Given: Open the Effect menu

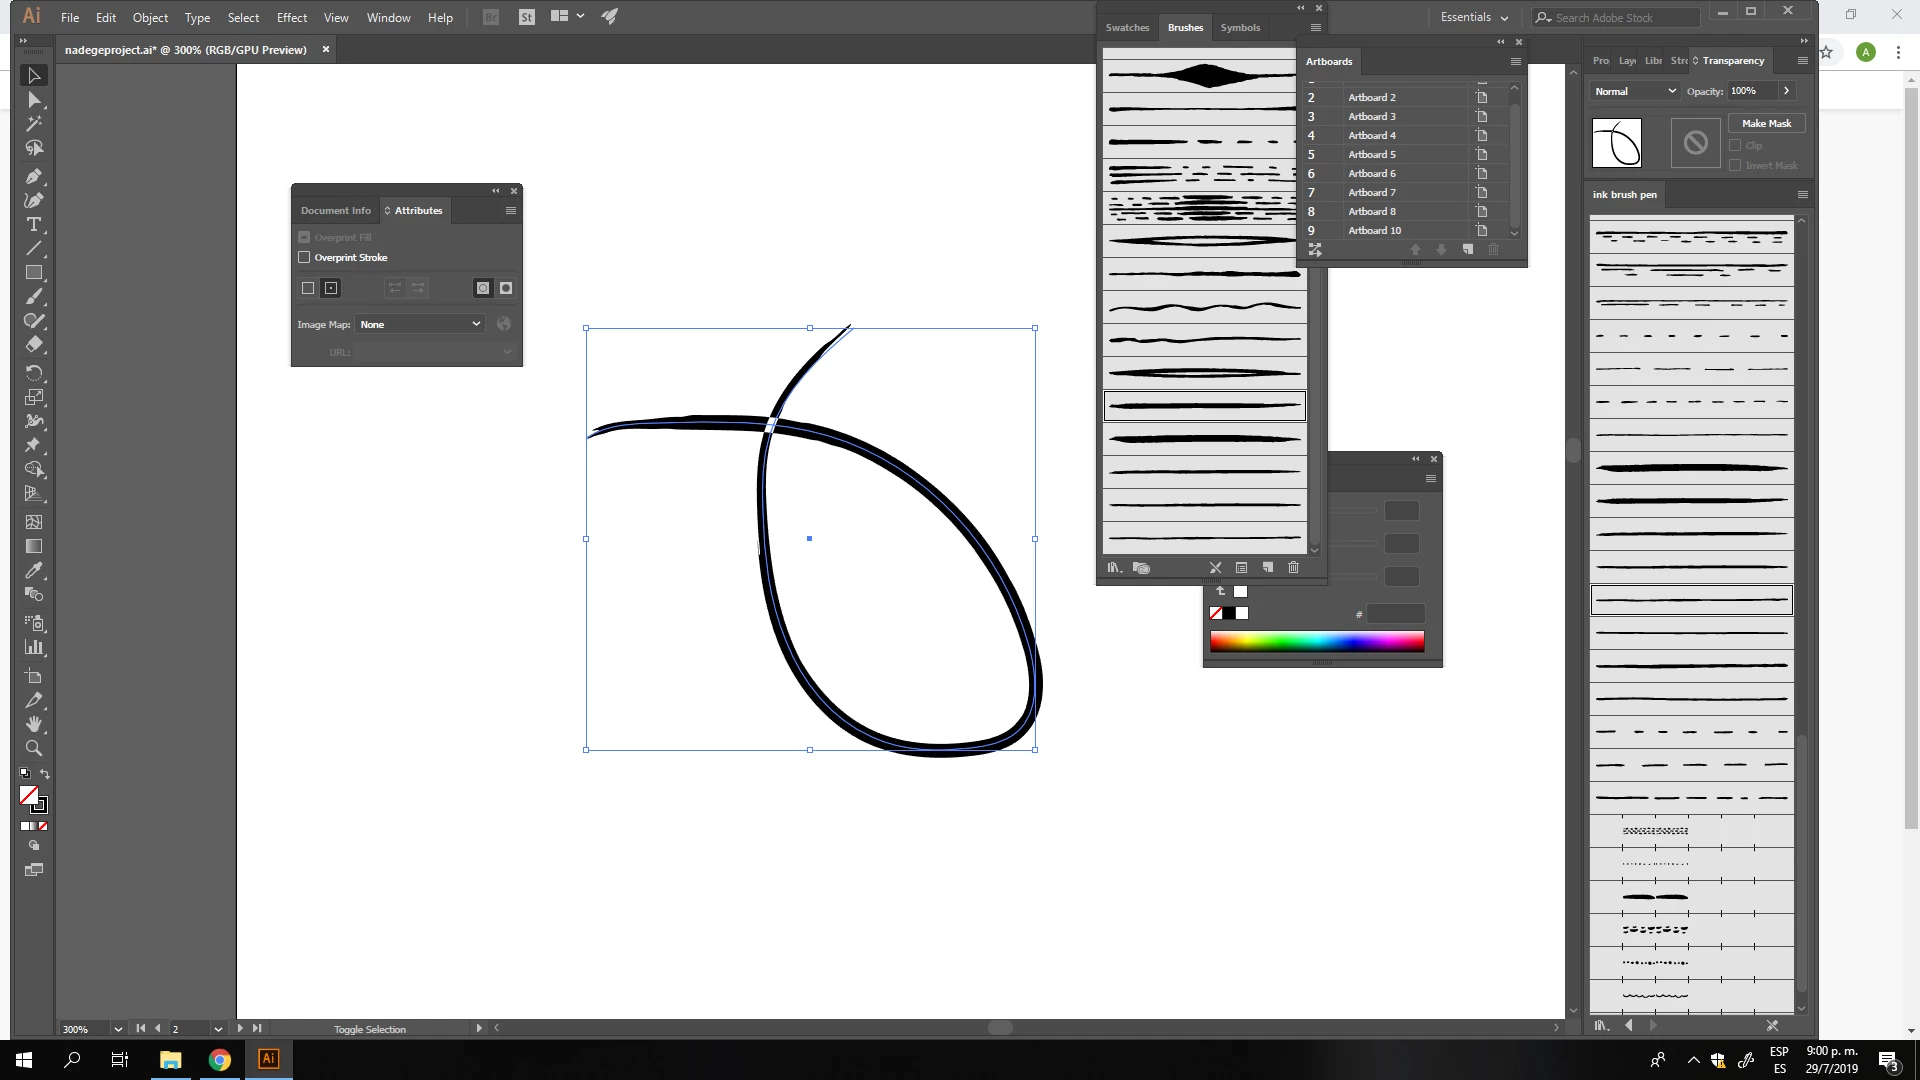Looking at the screenshot, I should (291, 17).
